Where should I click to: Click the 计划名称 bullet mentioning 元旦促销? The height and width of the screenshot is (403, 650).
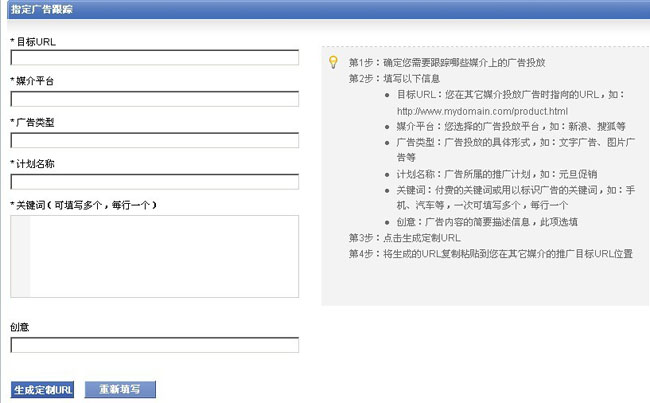(497, 174)
